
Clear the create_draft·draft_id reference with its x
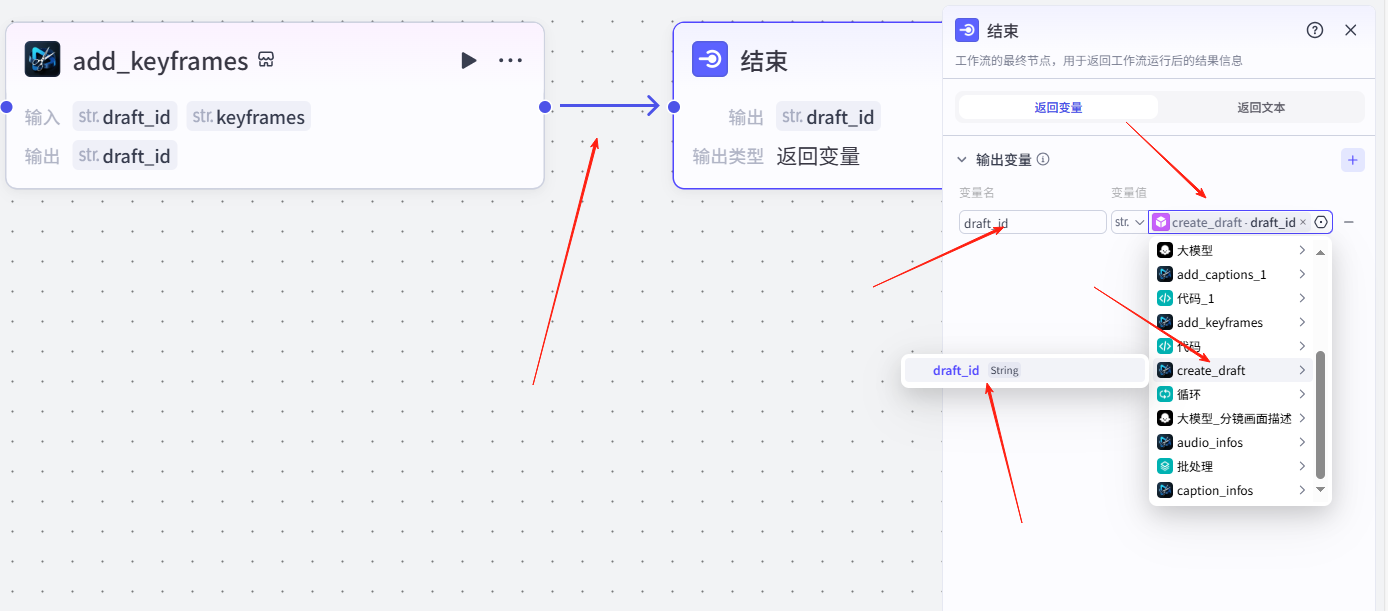[1303, 222]
